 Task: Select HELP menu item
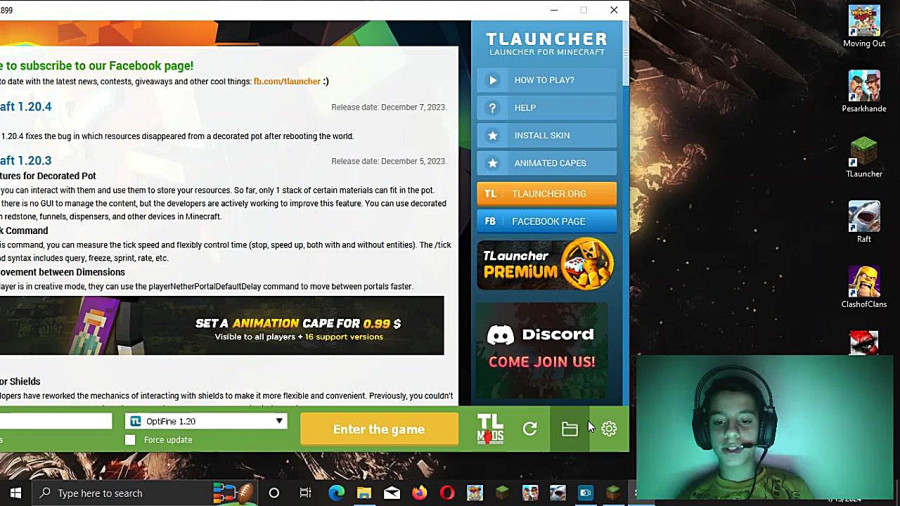(546, 108)
